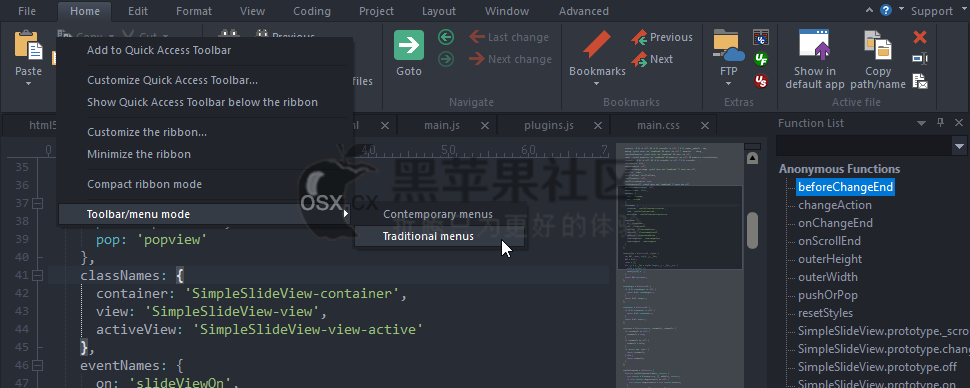This screenshot has height=388, width=970.
Task: Choose Minimize the ribbon entry
Action: [139, 154]
